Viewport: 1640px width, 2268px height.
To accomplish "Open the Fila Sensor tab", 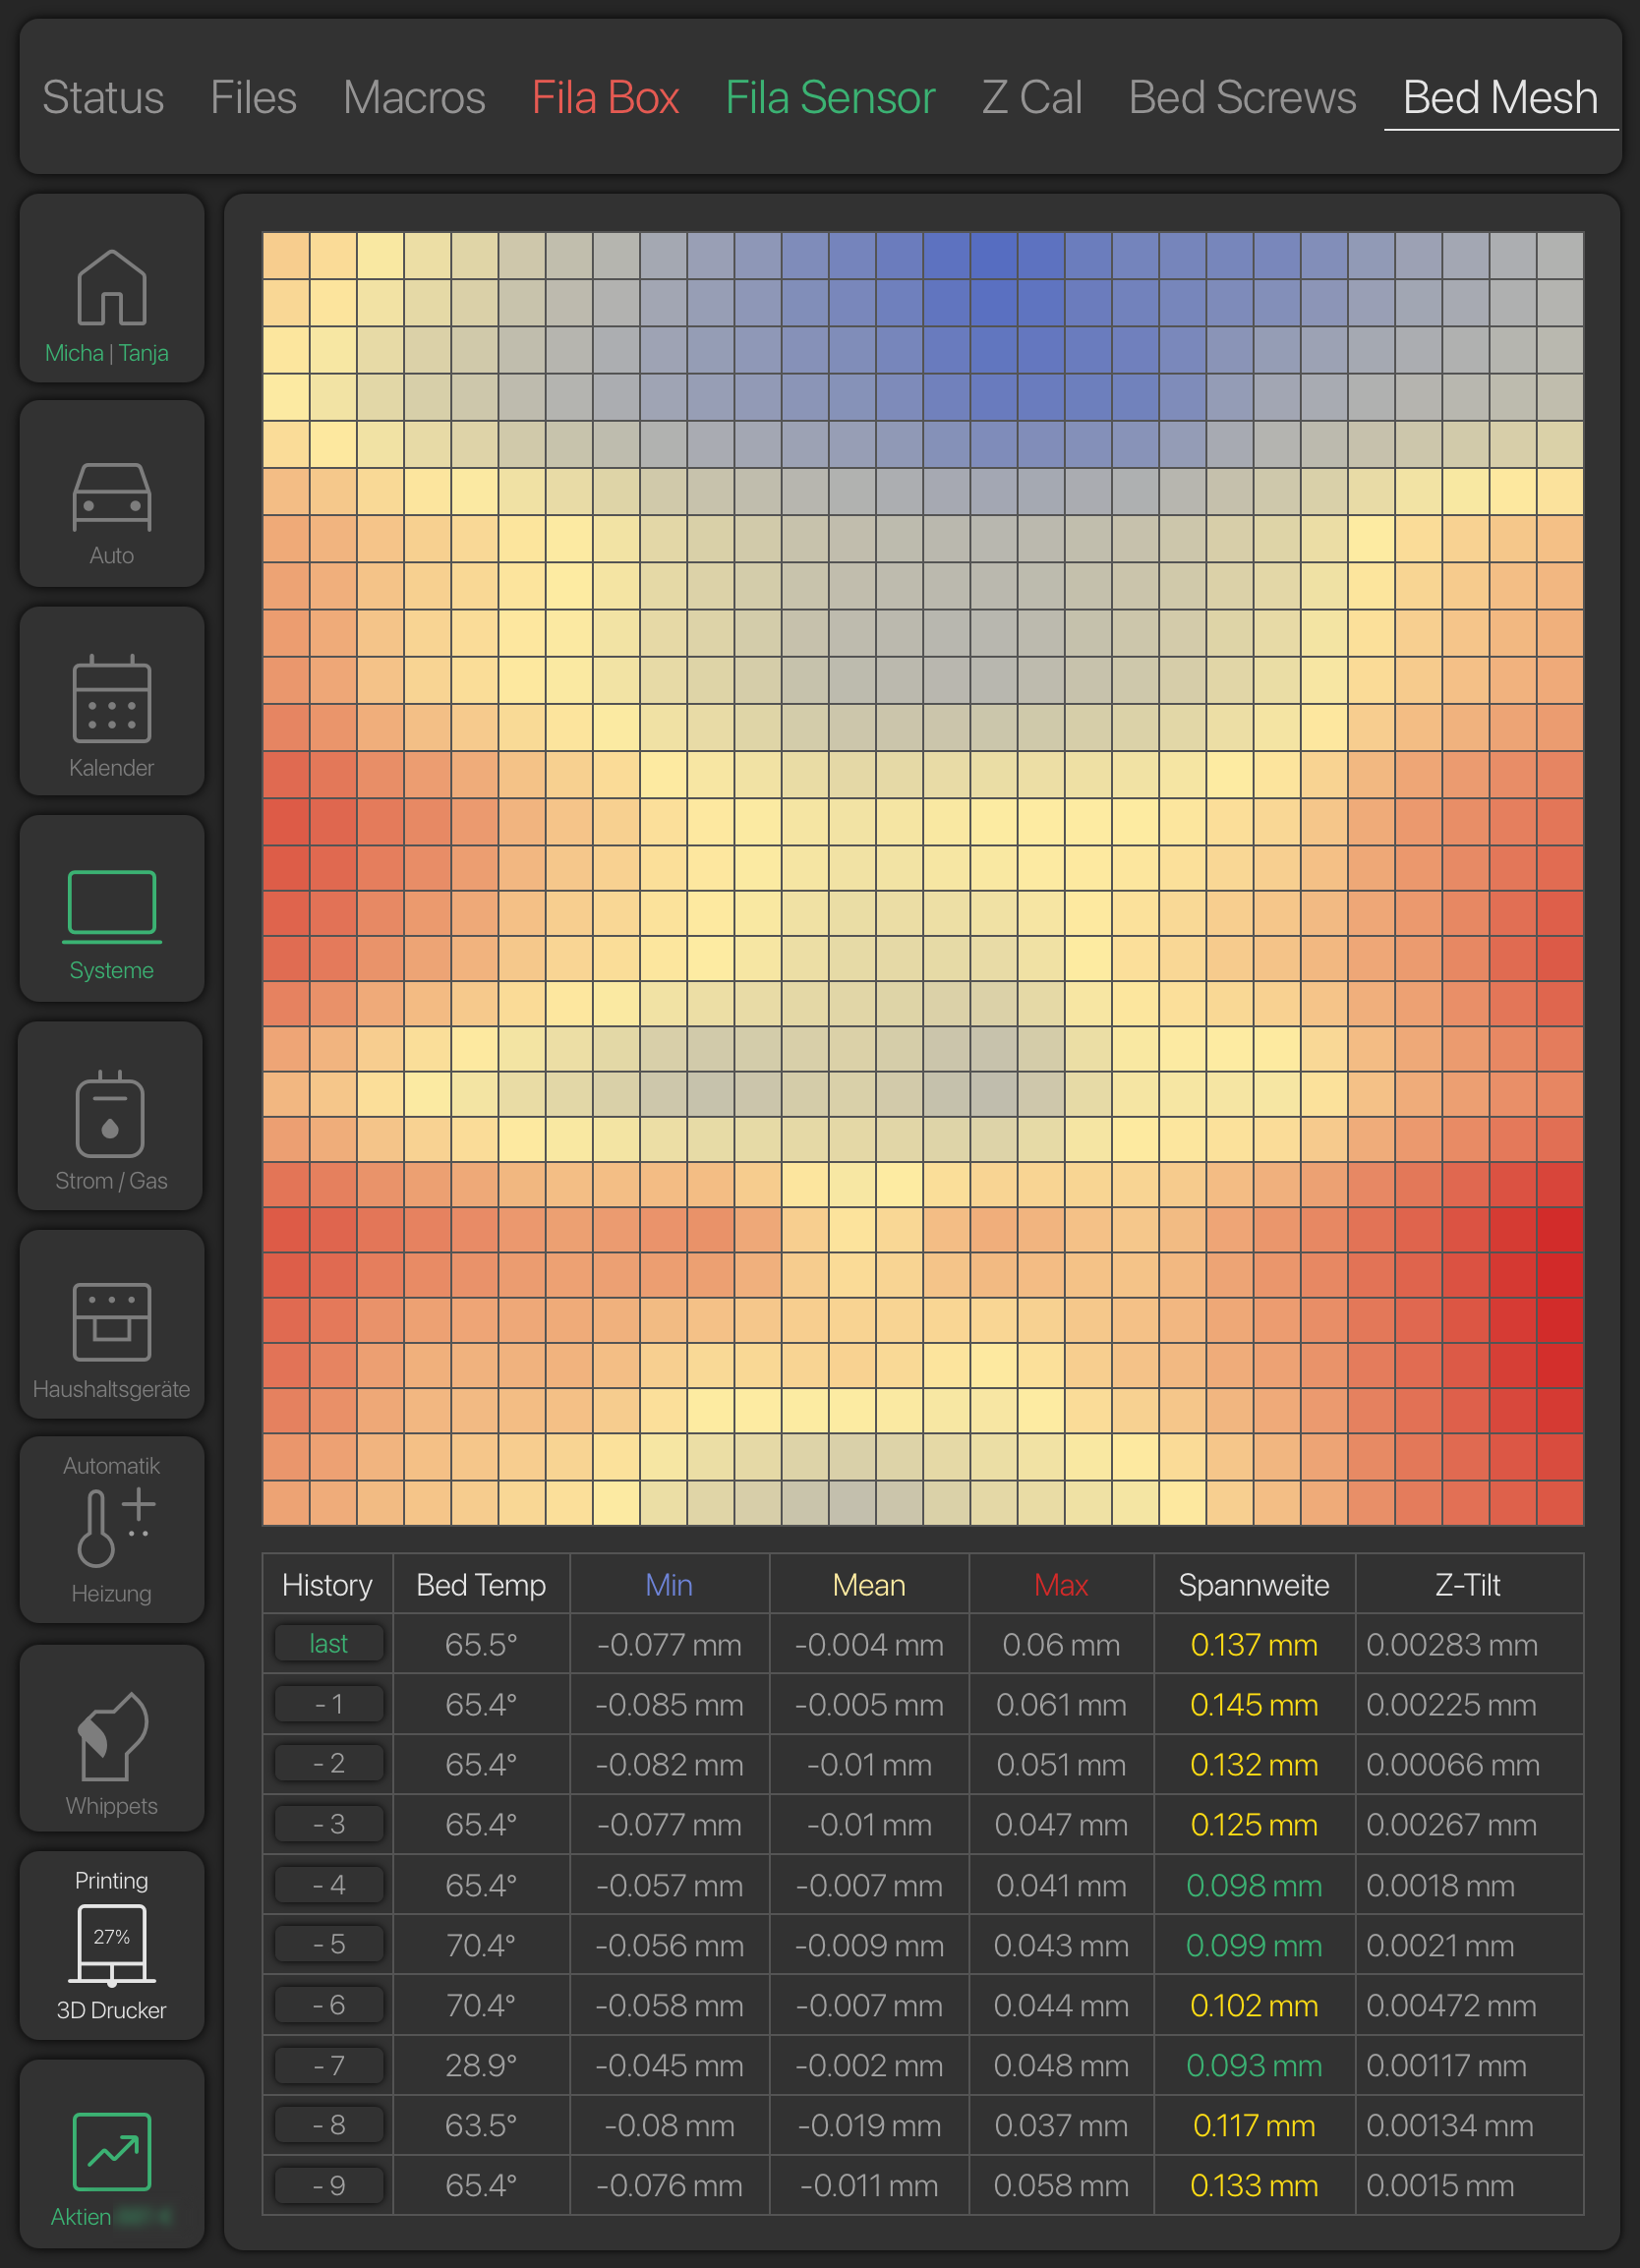I will [x=830, y=98].
